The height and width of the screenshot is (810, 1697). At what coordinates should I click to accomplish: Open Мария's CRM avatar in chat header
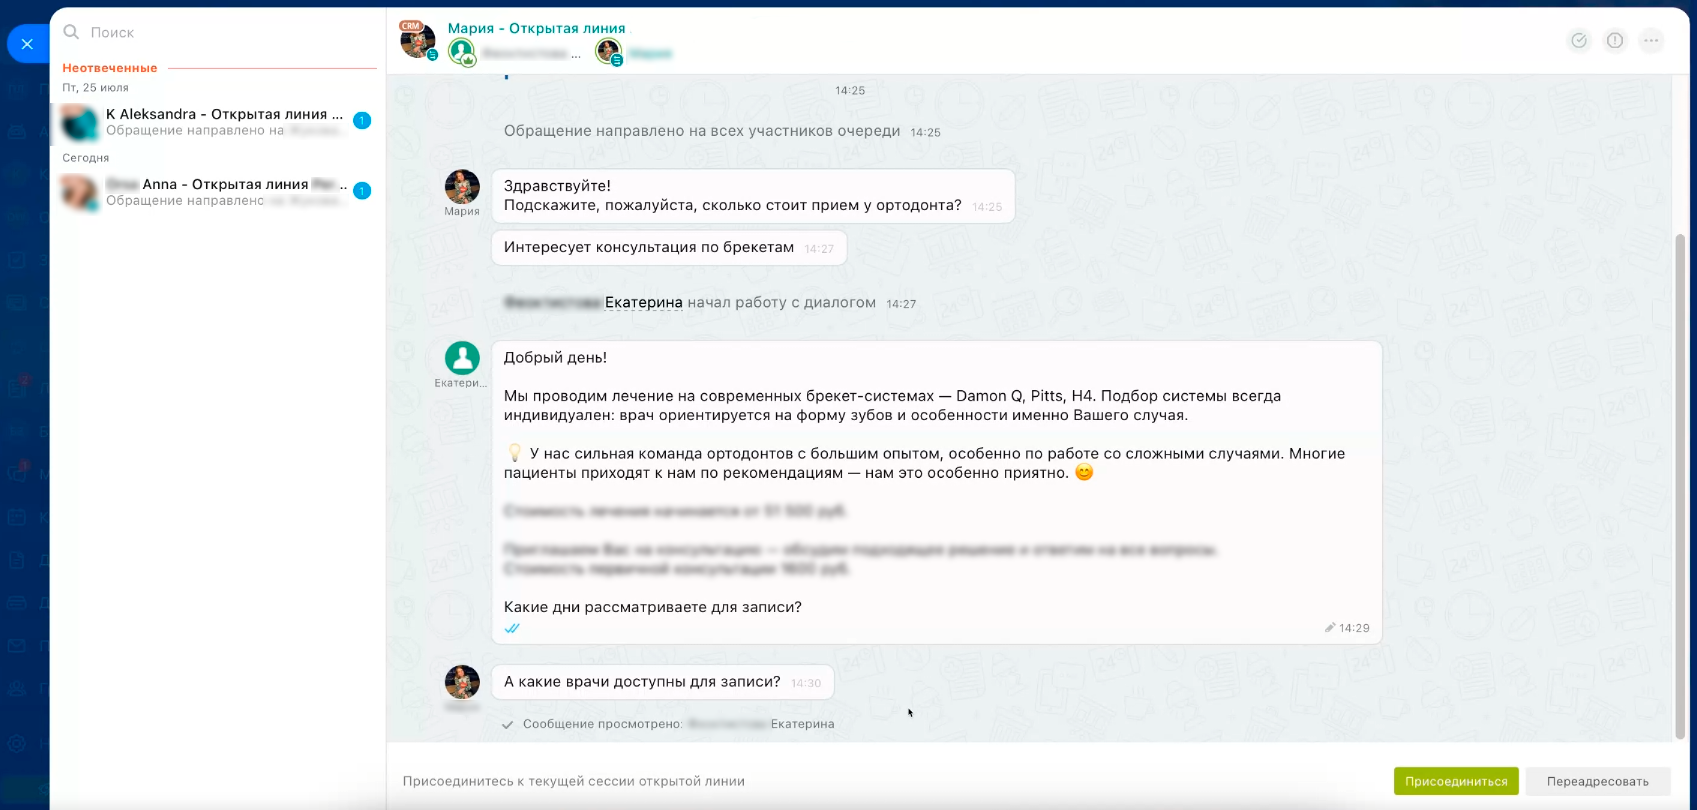417,40
